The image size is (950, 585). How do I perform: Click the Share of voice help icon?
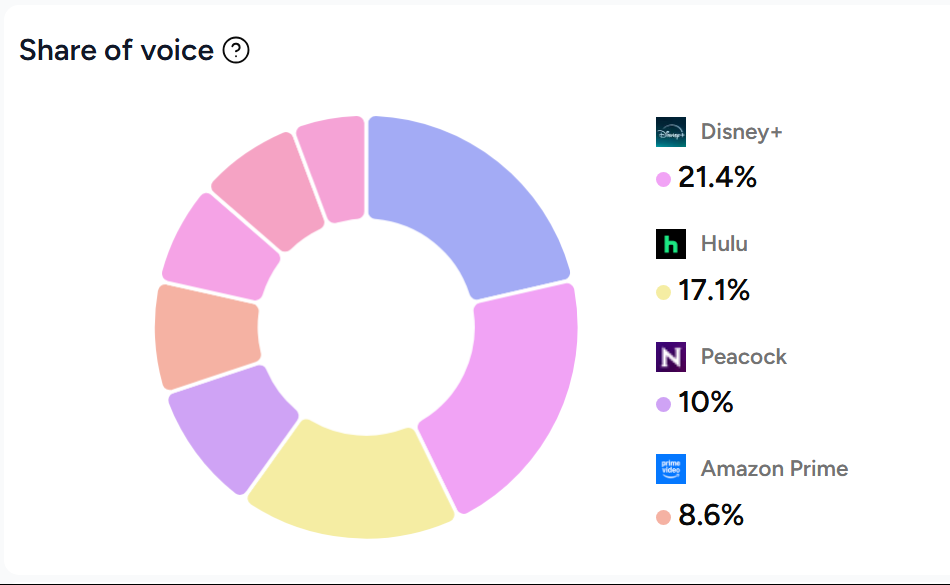(236, 50)
